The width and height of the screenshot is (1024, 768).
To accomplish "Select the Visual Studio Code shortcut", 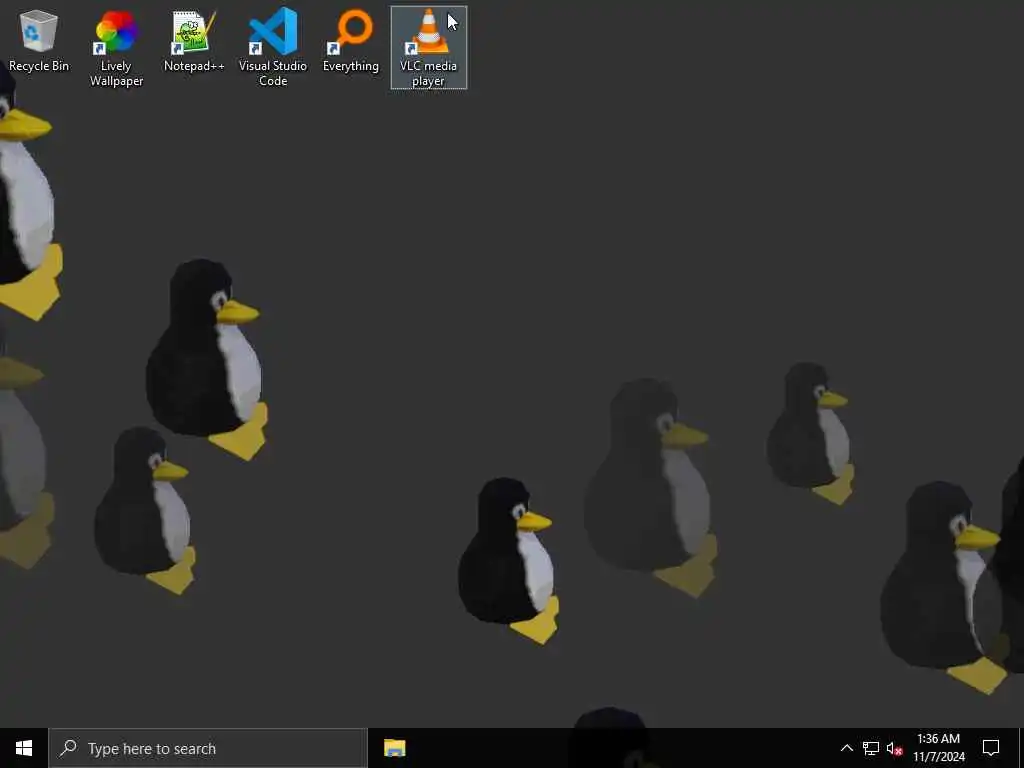I will pyautogui.click(x=273, y=48).
